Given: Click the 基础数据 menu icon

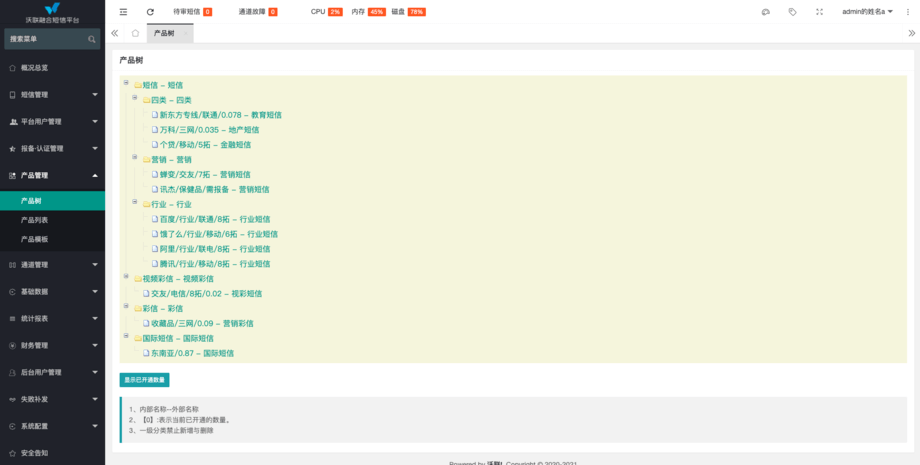Looking at the screenshot, I should coord(12,292).
